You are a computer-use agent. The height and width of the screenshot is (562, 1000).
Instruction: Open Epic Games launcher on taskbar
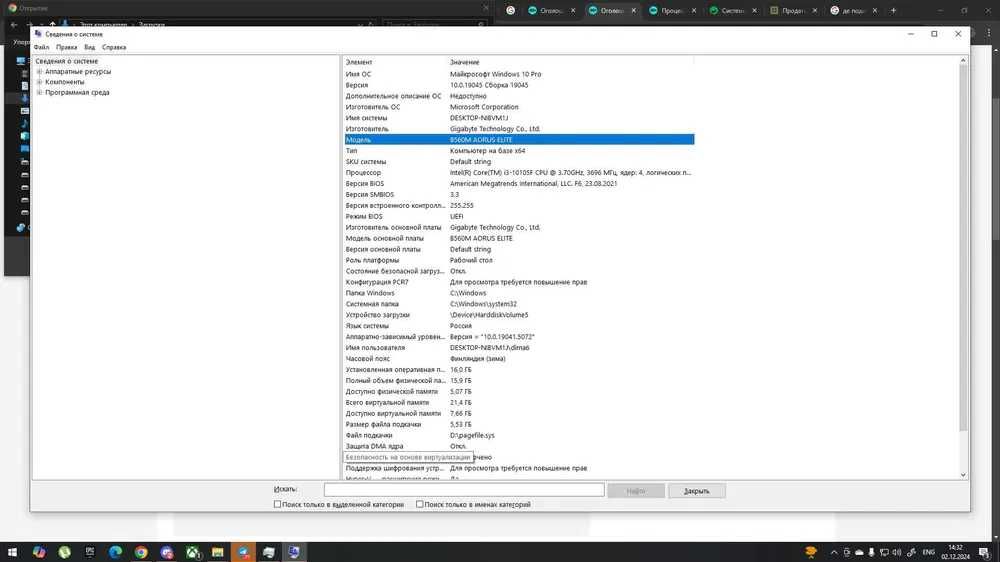click(90, 552)
